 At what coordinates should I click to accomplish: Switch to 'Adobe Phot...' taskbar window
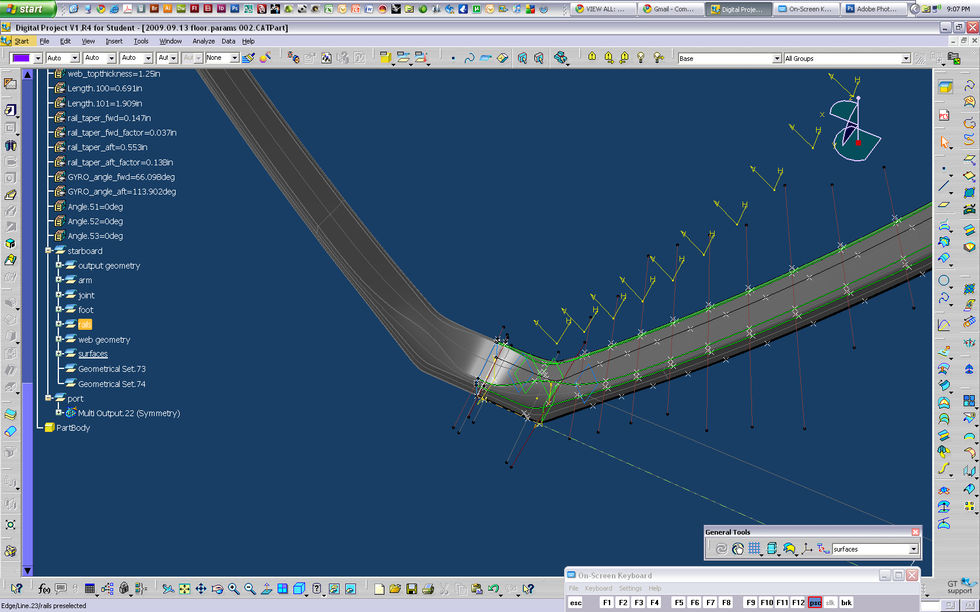coord(874,9)
